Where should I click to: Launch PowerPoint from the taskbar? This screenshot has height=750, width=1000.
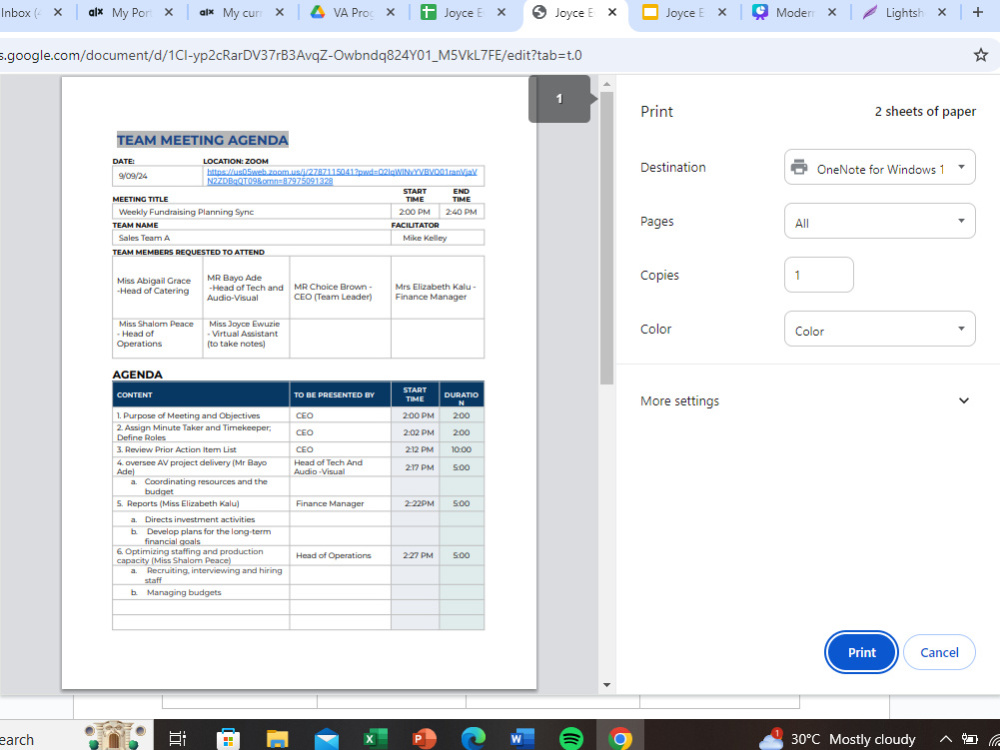click(x=424, y=739)
